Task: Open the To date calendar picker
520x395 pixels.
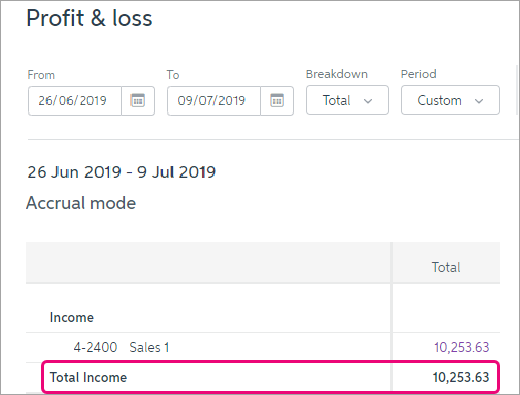Action: (x=277, y=101)
